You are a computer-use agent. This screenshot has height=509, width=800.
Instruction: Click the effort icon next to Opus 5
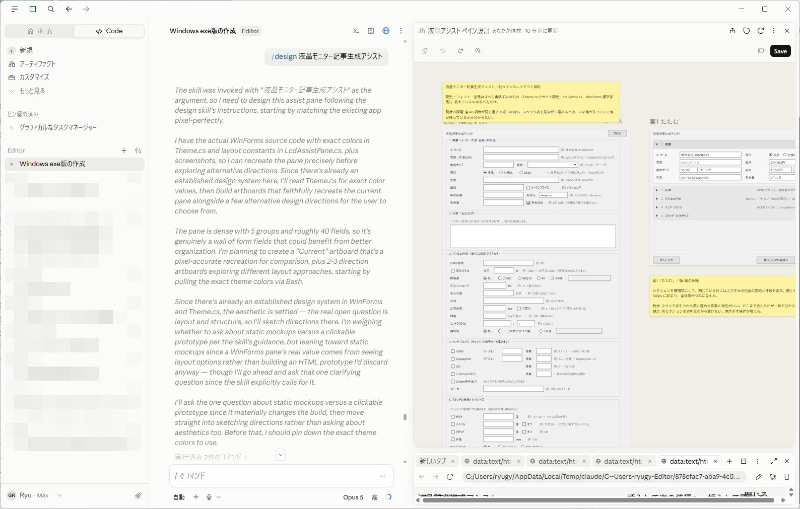click(x=374, y=497)
